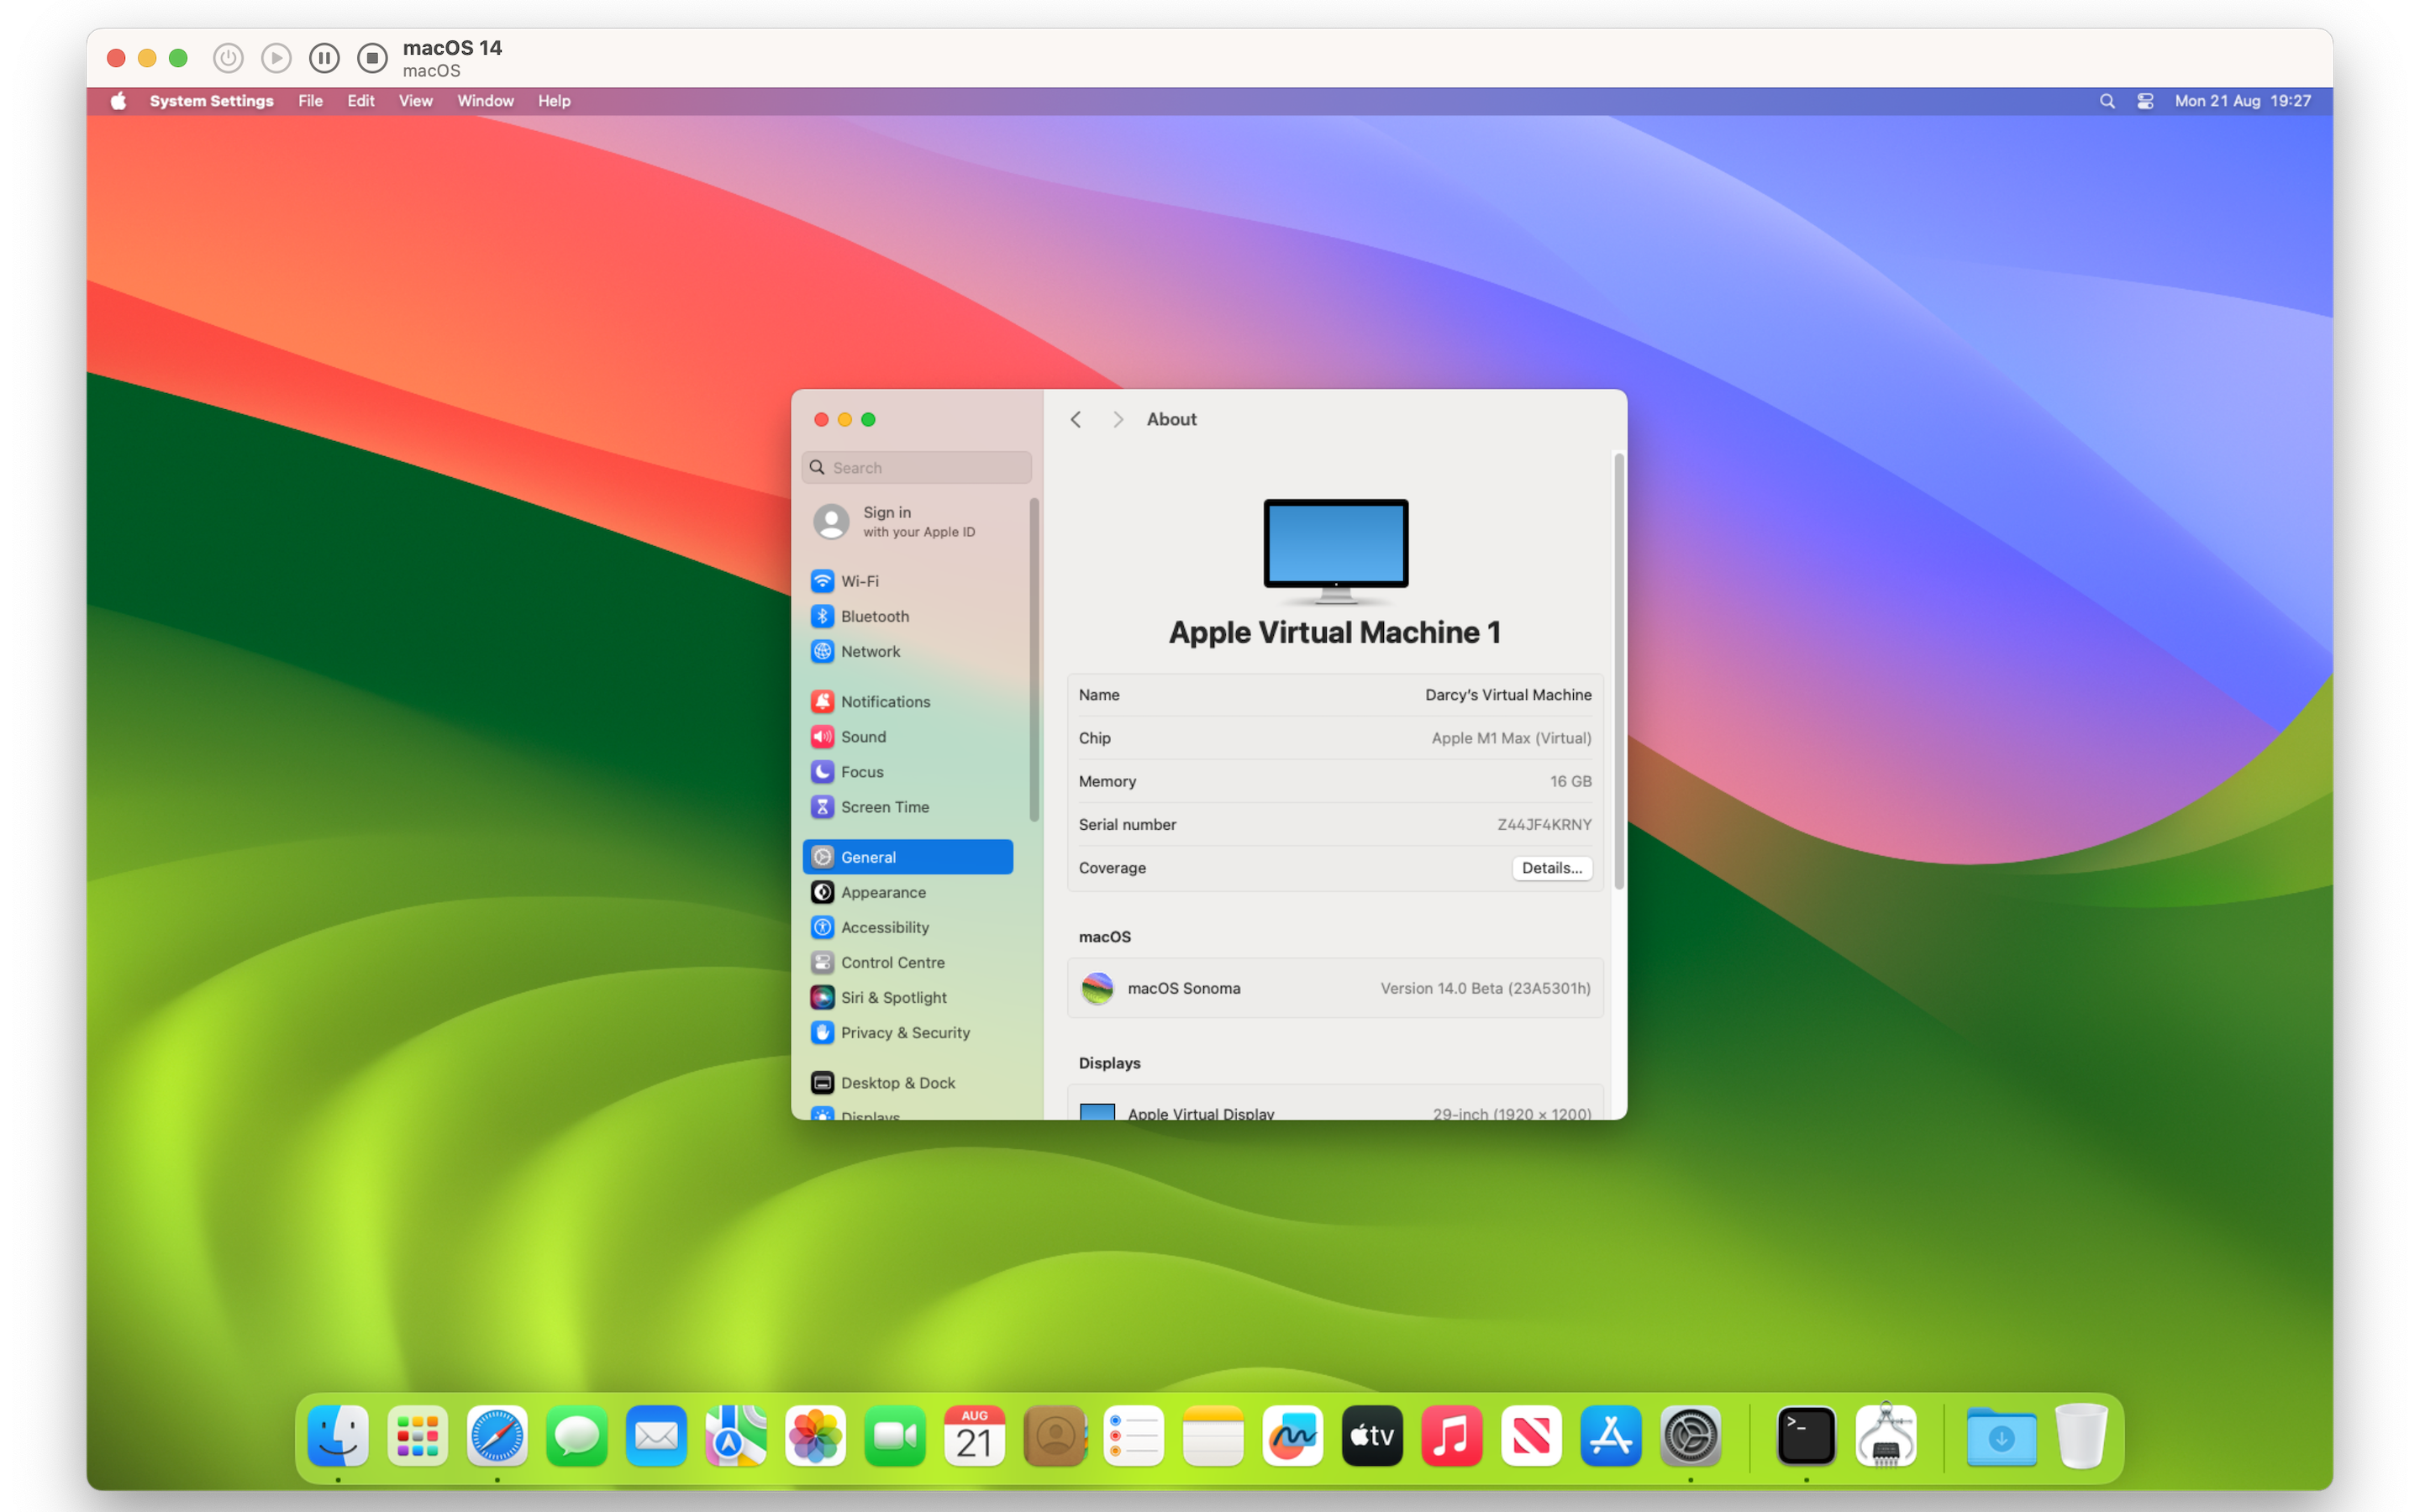The height and width of the screenshot is (1512, 2420).
Task: Open Desktop & Dock settings
Action: tap(908, 1082)
